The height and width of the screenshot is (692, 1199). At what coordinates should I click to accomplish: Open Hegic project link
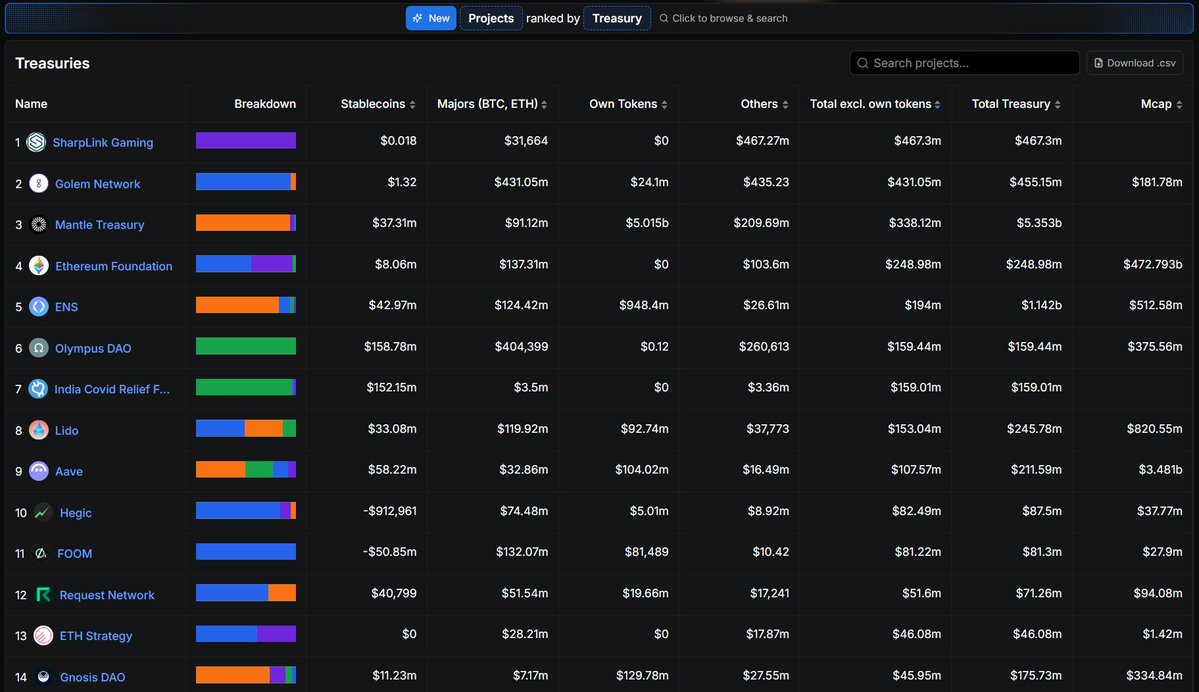click(x=75, y=513)
